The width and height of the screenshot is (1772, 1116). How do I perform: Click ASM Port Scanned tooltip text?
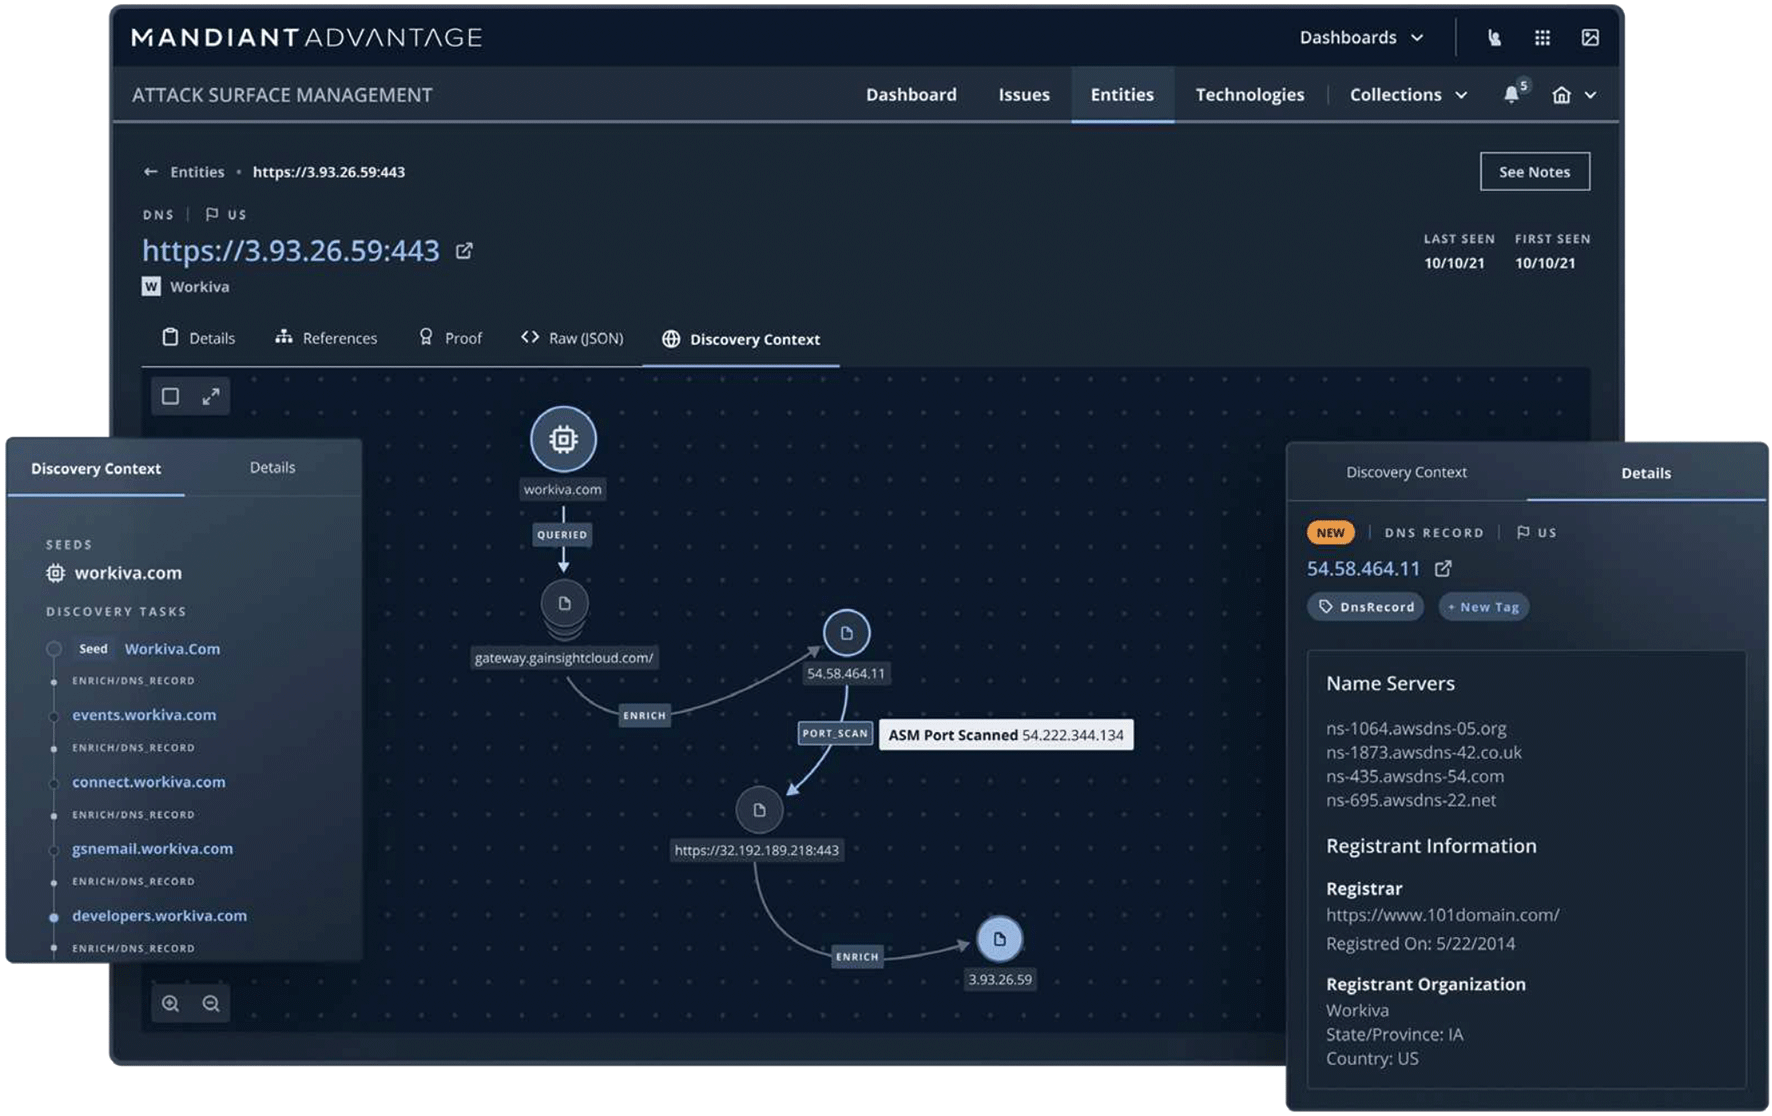point(1006,735)
